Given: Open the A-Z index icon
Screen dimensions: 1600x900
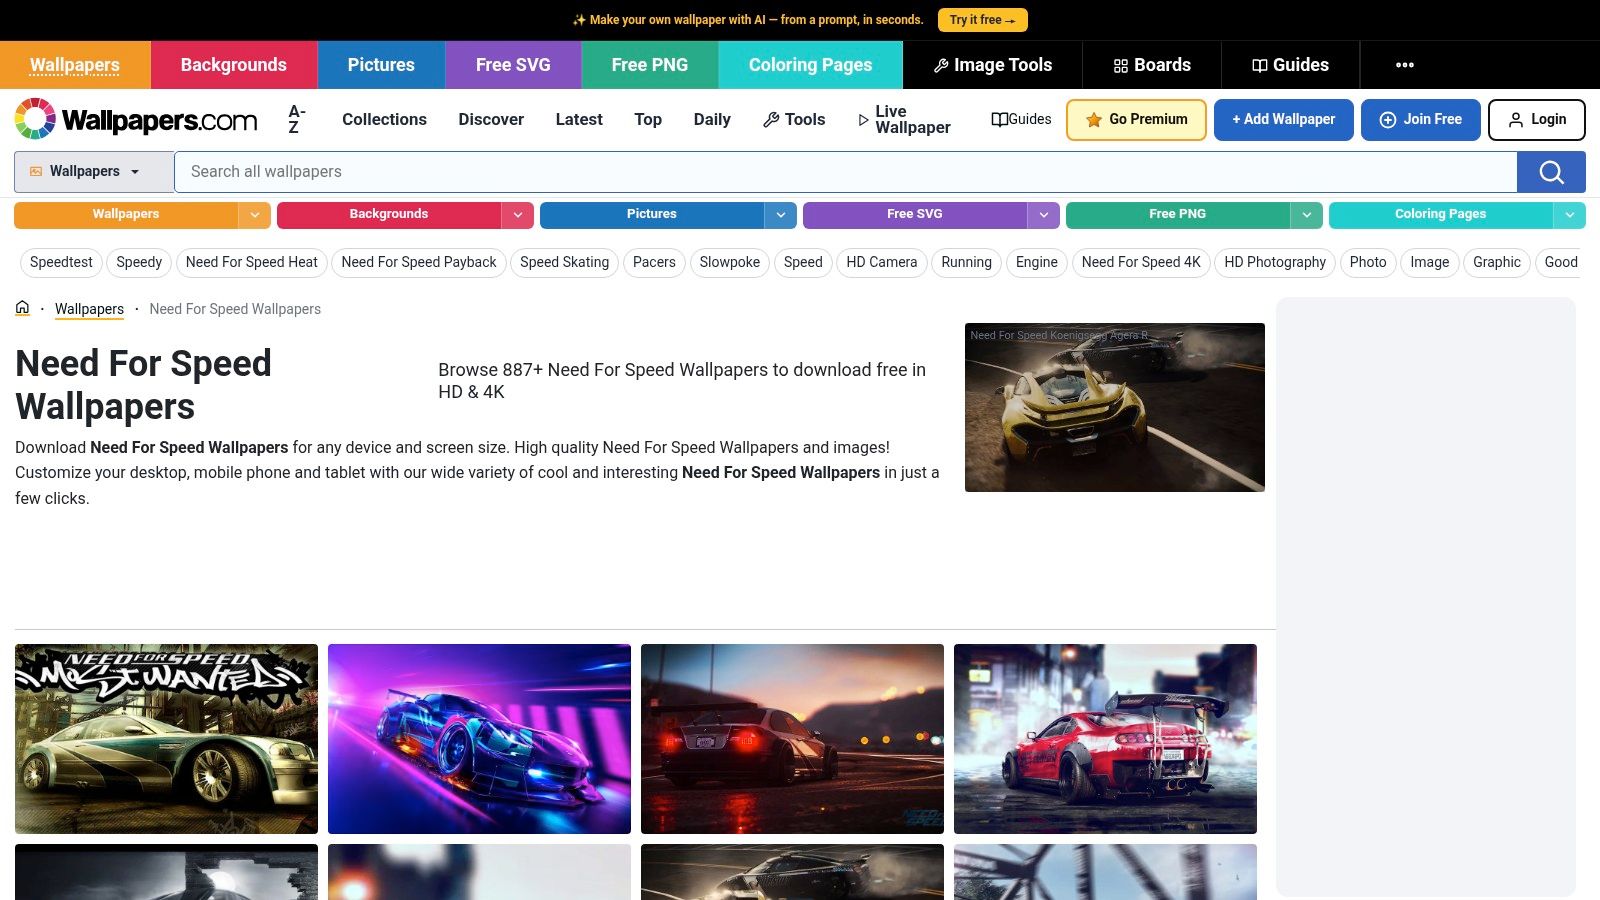Looking at the screenshot, I should point(296,119).
